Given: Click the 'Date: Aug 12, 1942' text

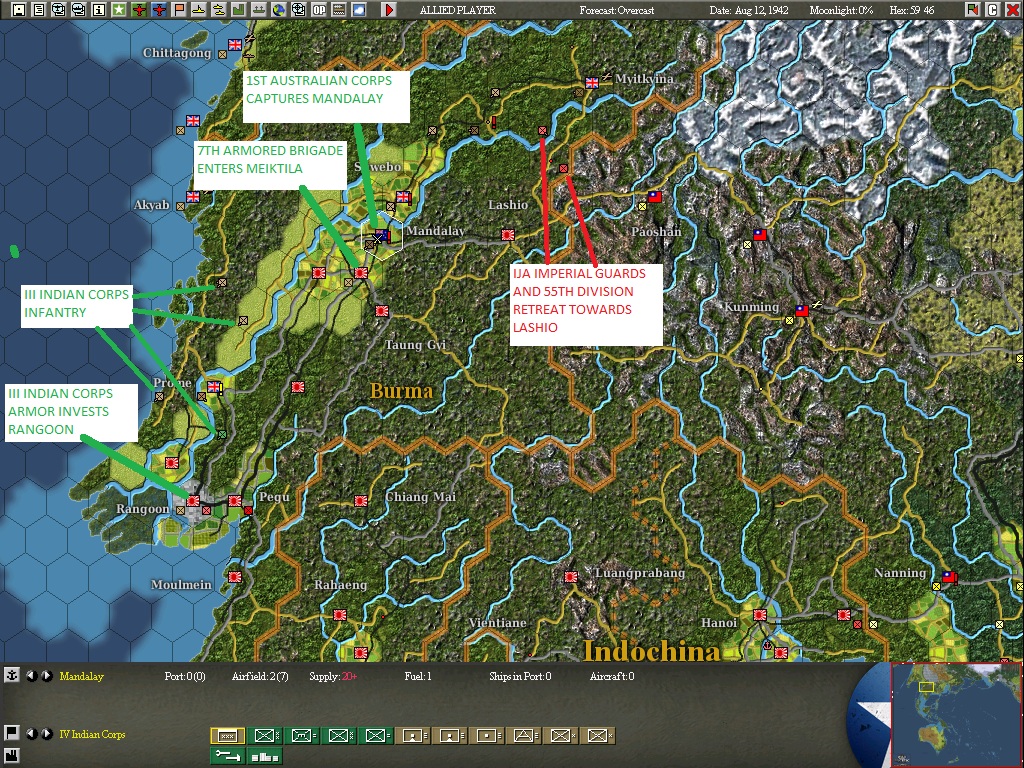Looking at the screenshot, I should (748, 10).
